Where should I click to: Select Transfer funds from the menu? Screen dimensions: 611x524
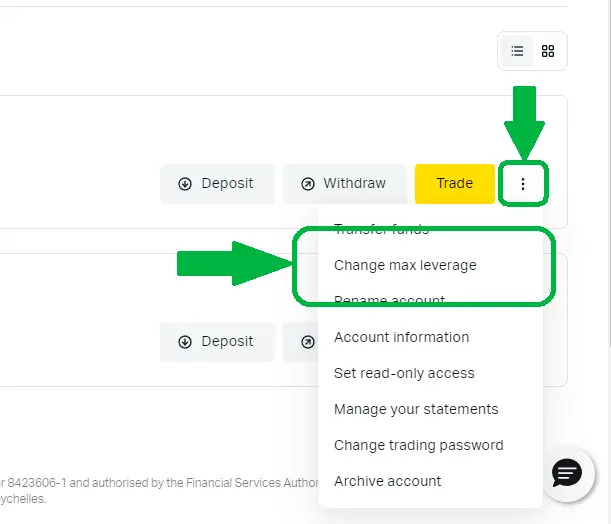[381, 229]
